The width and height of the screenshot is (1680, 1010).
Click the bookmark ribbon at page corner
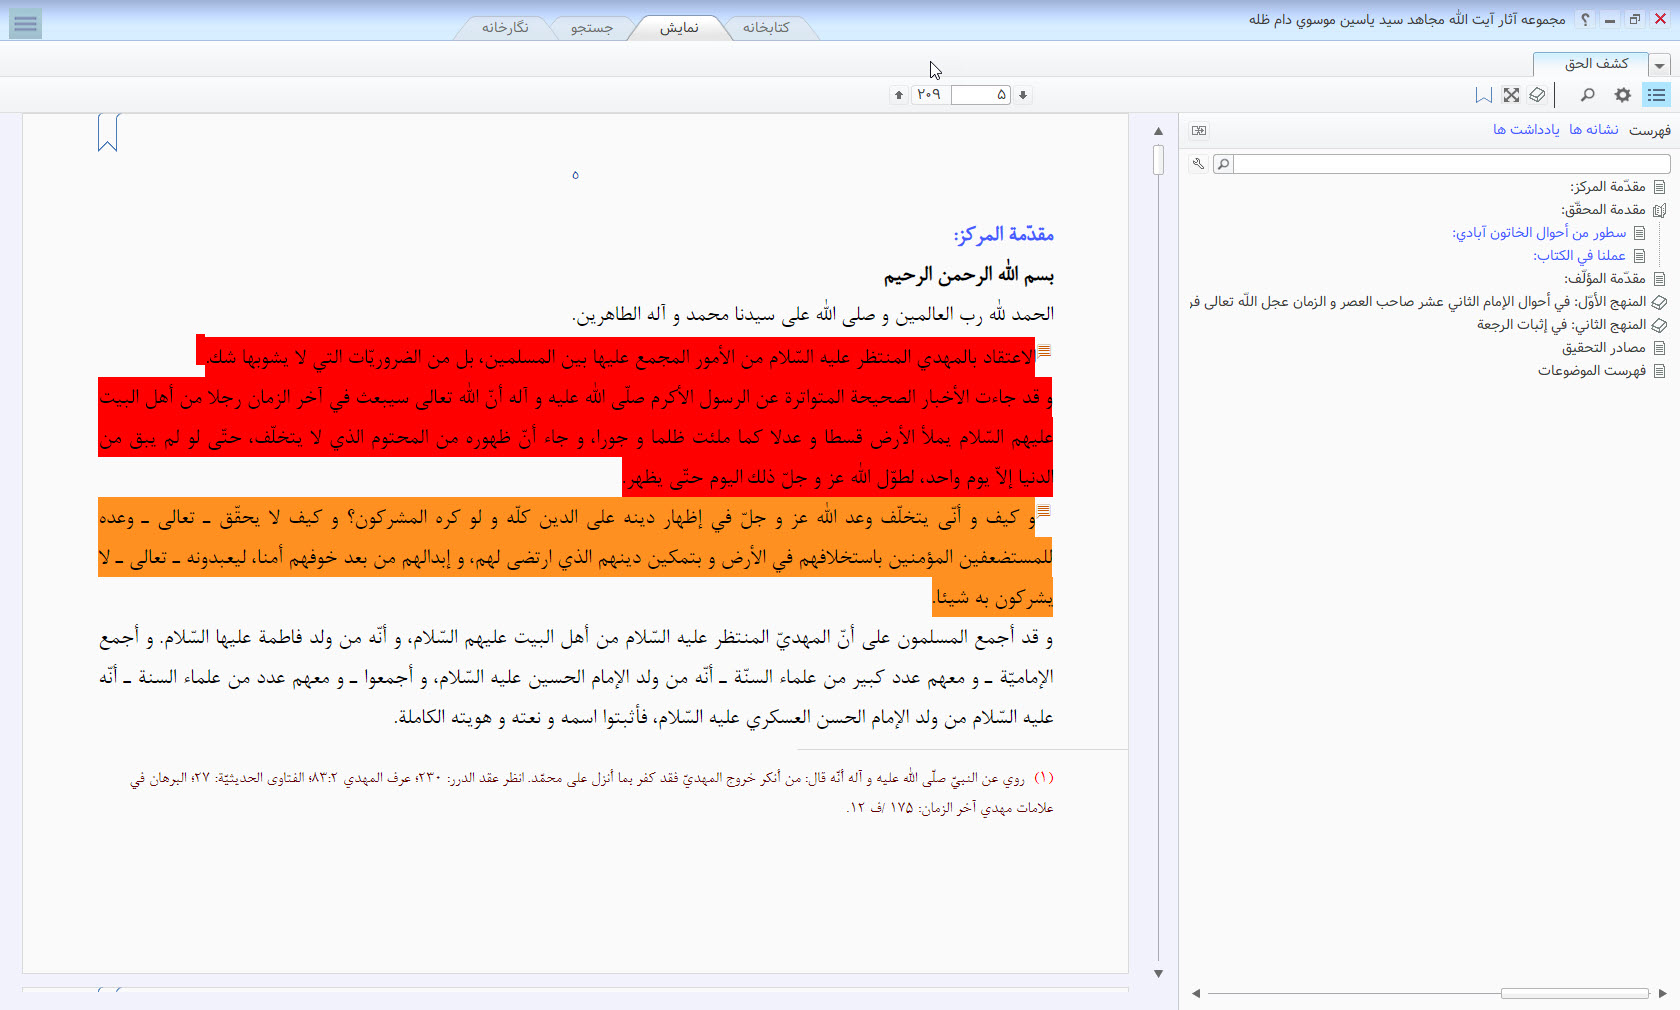tap(108, 133)
